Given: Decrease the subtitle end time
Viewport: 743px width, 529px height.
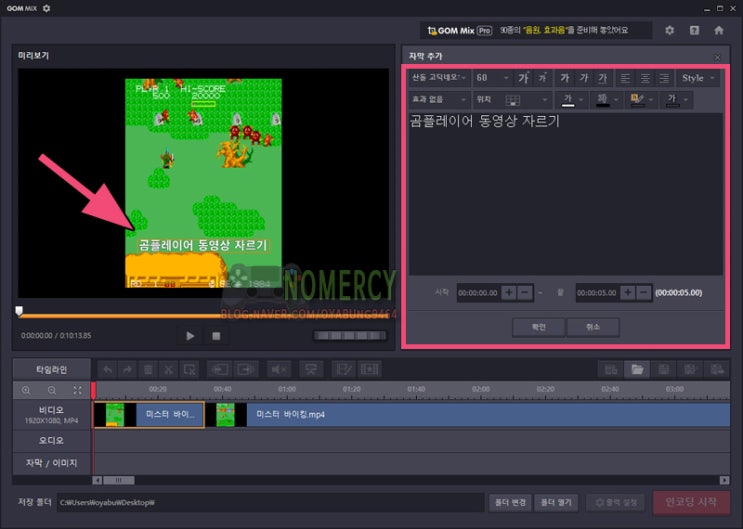Looking at the screenshot, I should pos(643,293).
